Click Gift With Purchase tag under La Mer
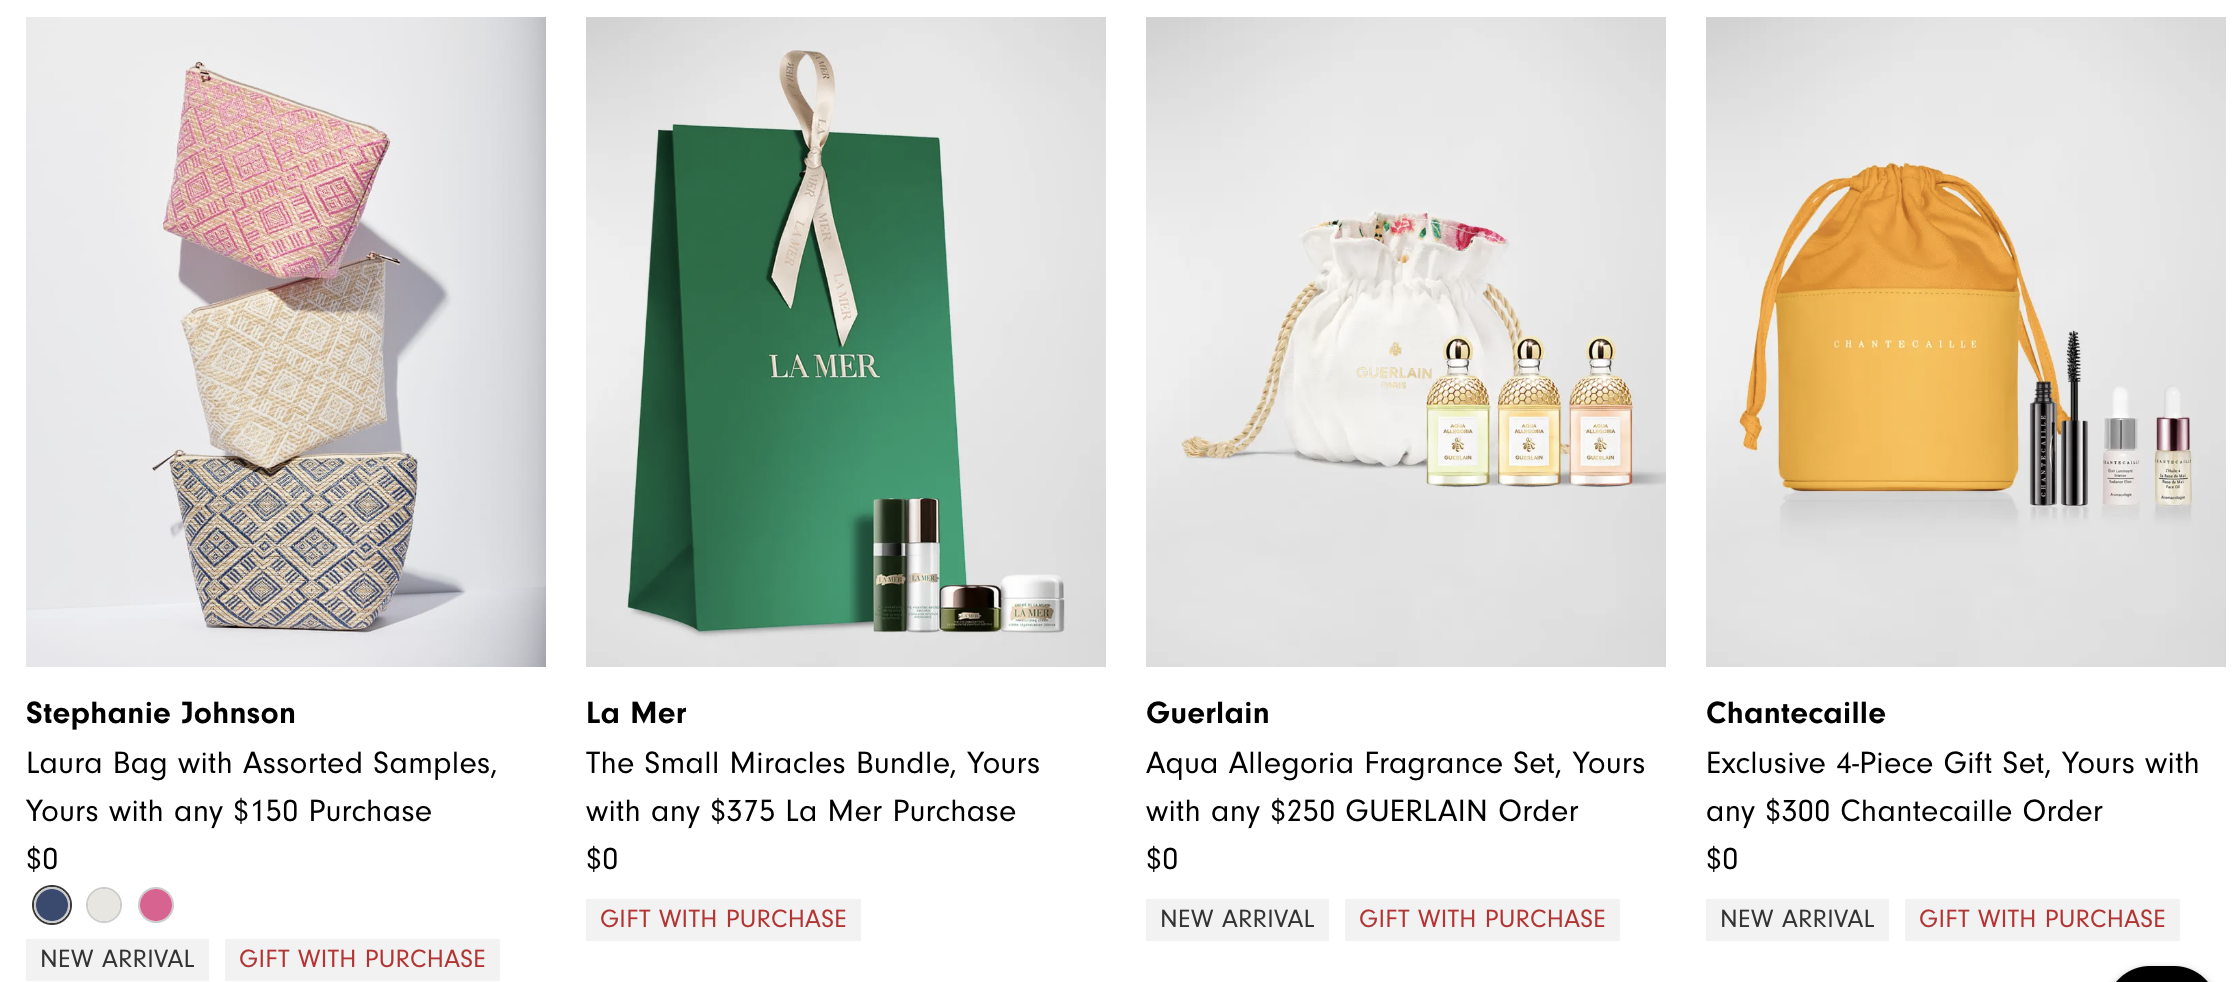The width and height of the screenshot is (2240, 982). 723,919
